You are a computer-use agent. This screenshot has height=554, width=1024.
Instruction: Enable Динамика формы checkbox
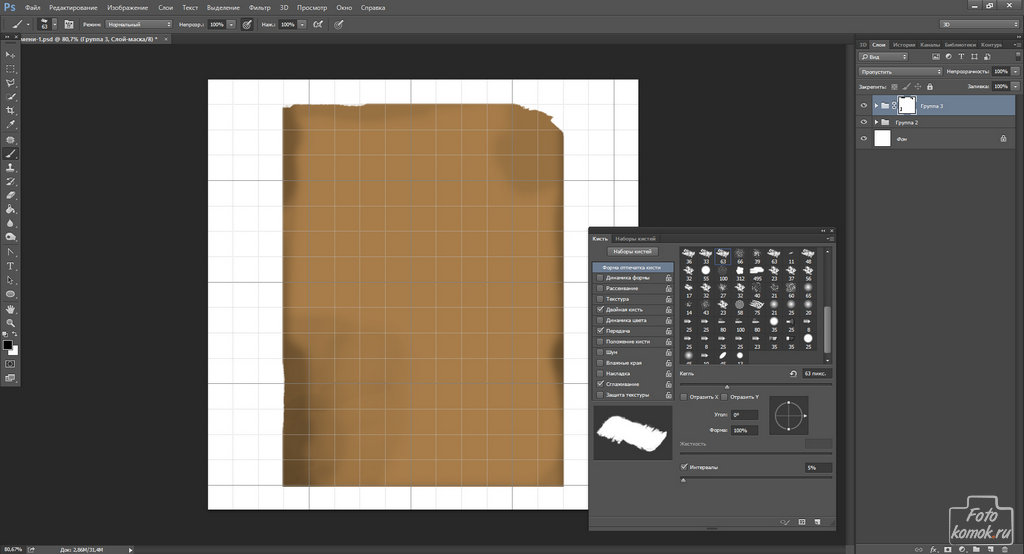point(600,278)
